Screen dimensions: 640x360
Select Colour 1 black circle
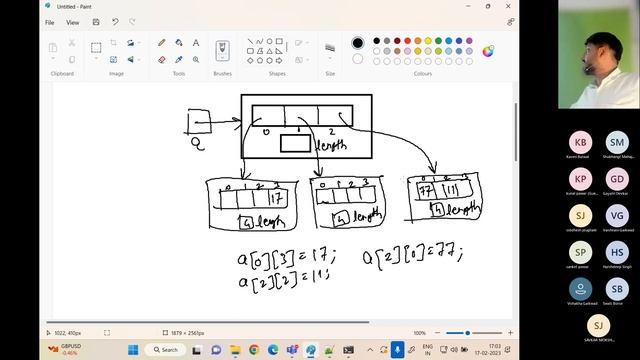[x=358, y=43]
